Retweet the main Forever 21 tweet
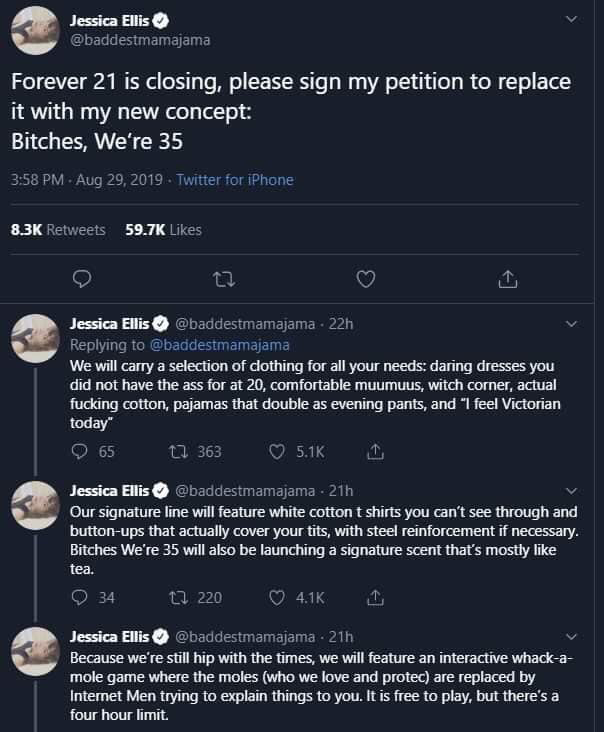This screenshot has height=732, width=604. (224, 279)
